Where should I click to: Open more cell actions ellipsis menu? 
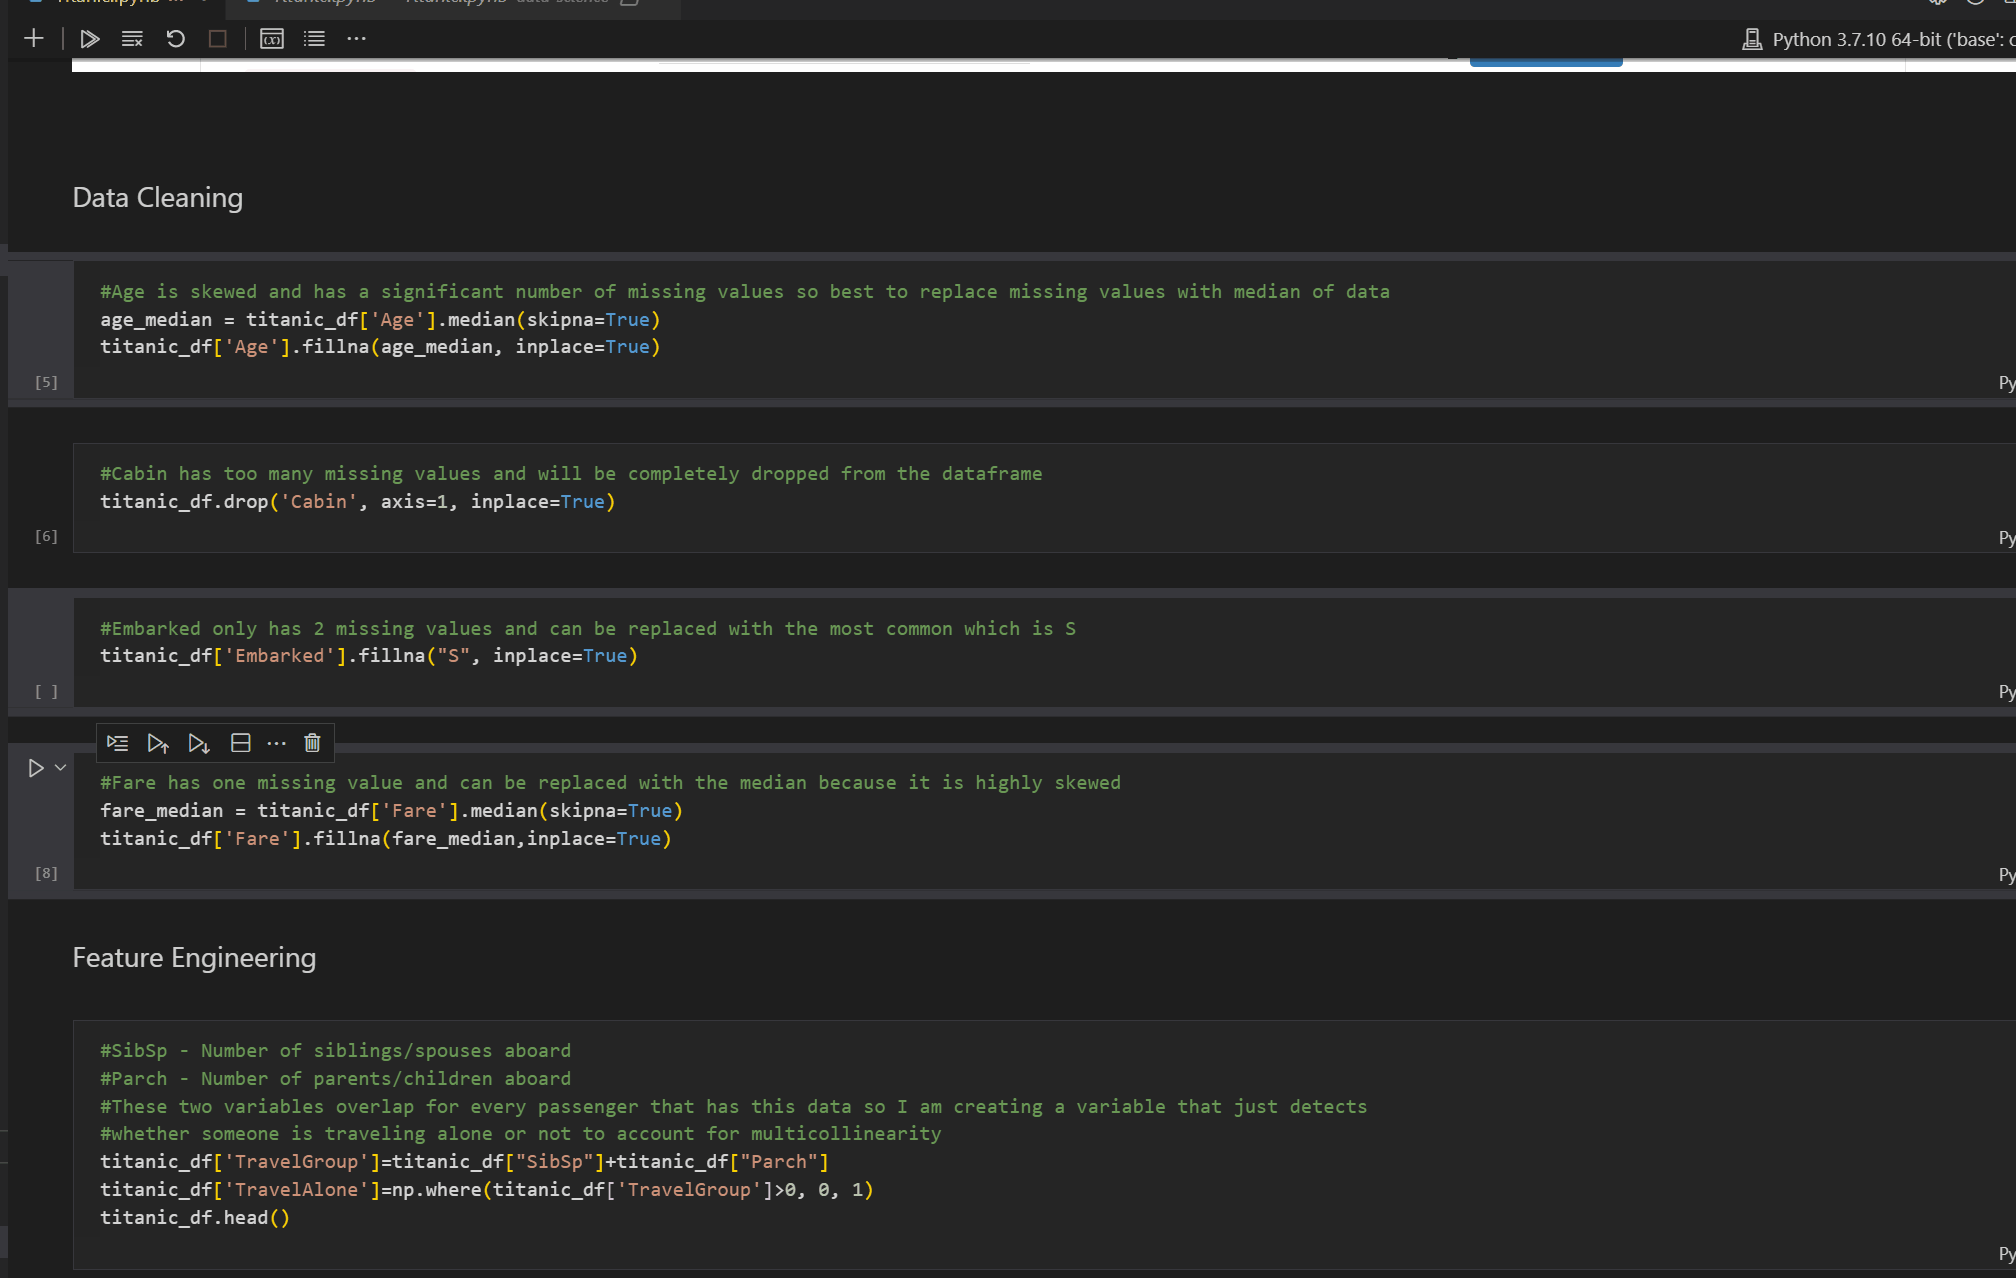click(x=277, y=743)
